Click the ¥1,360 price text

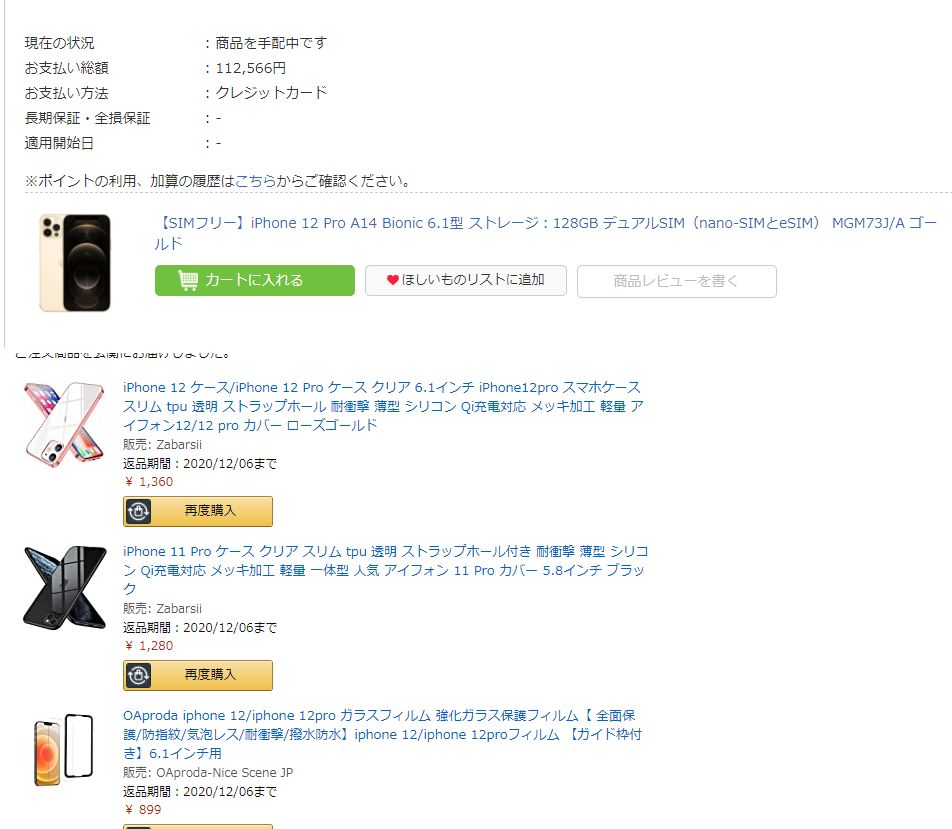click(149, 482)
